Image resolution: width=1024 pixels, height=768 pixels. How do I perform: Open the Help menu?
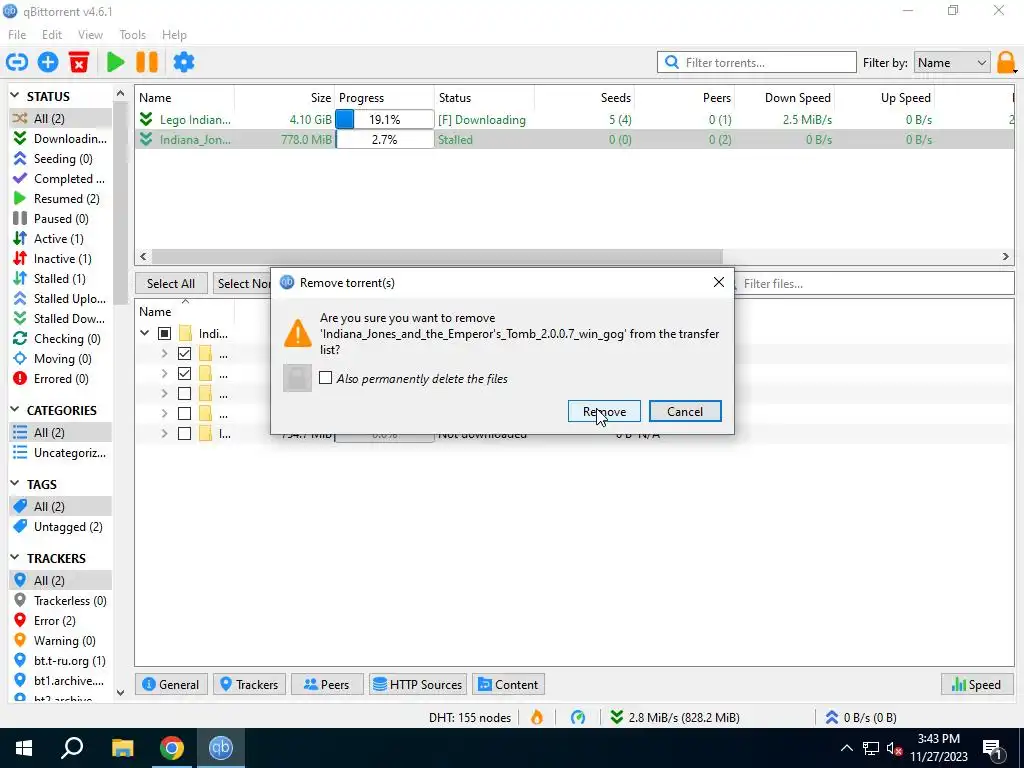tap(174, 35)
